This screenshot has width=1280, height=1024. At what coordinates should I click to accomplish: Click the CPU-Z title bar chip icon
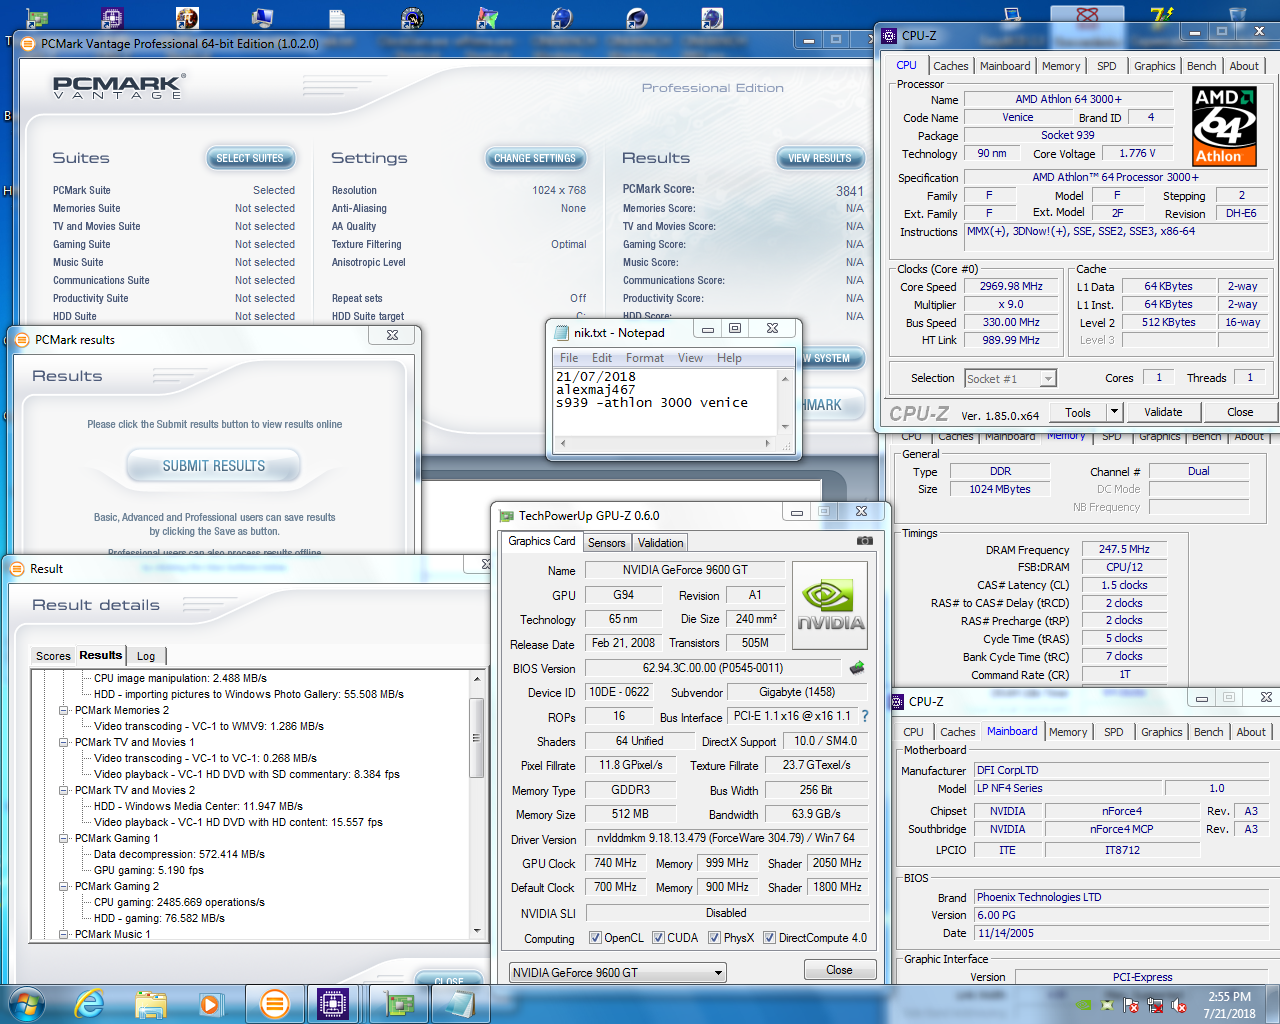tap(889, 35)
